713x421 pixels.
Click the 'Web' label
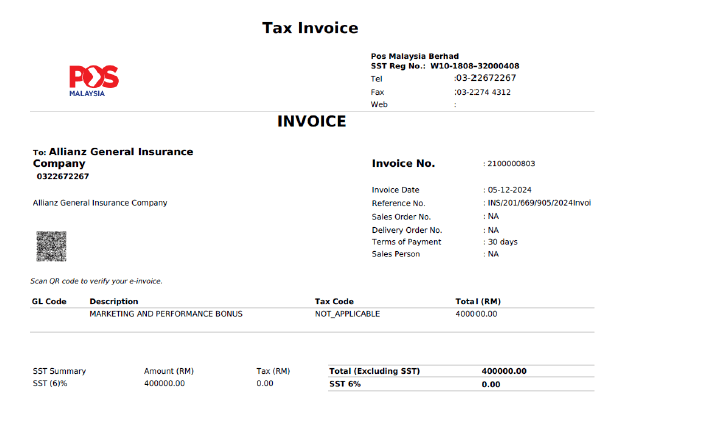(x=379, y=105)
